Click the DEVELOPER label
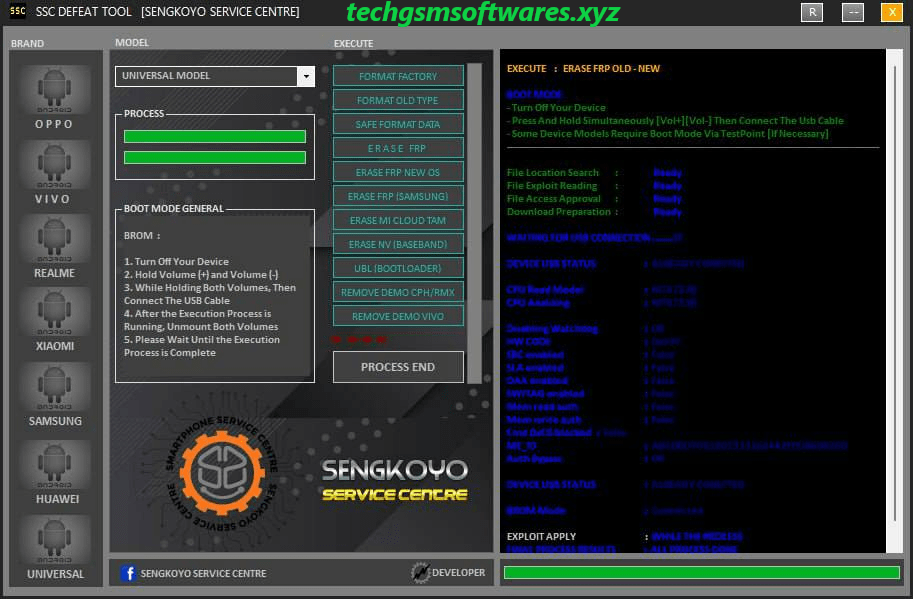This screenshot has height=599, width=913. click(x=458, y=573)
